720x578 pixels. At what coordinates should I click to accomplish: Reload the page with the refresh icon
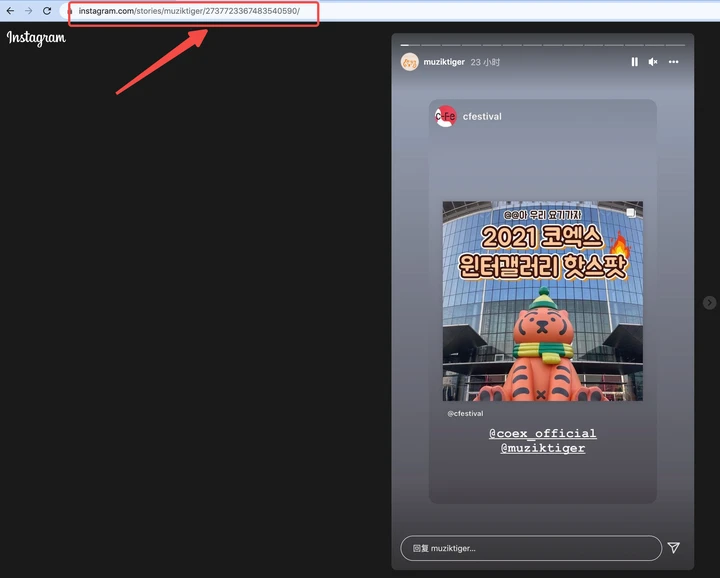pyautogui.click(x=47, y=11)
